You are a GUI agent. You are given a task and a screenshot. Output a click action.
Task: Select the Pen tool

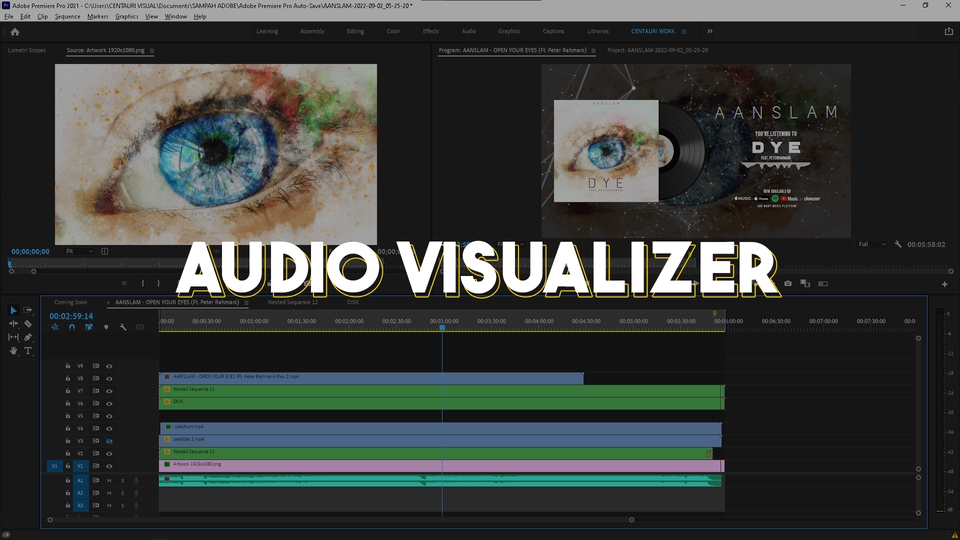point(28,337)
